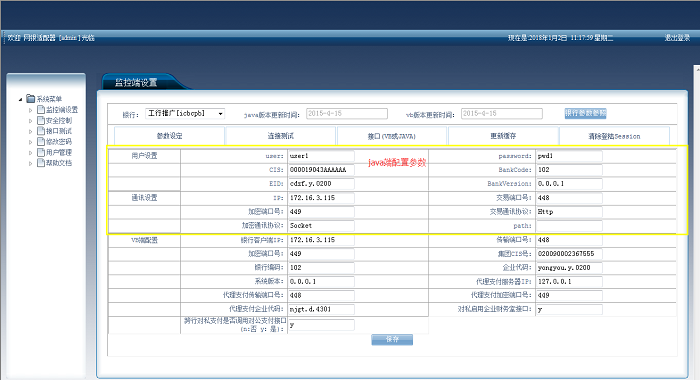Click the 集团CIS号 input field
This screenshot has height=380, width=700.
[569, 254]
